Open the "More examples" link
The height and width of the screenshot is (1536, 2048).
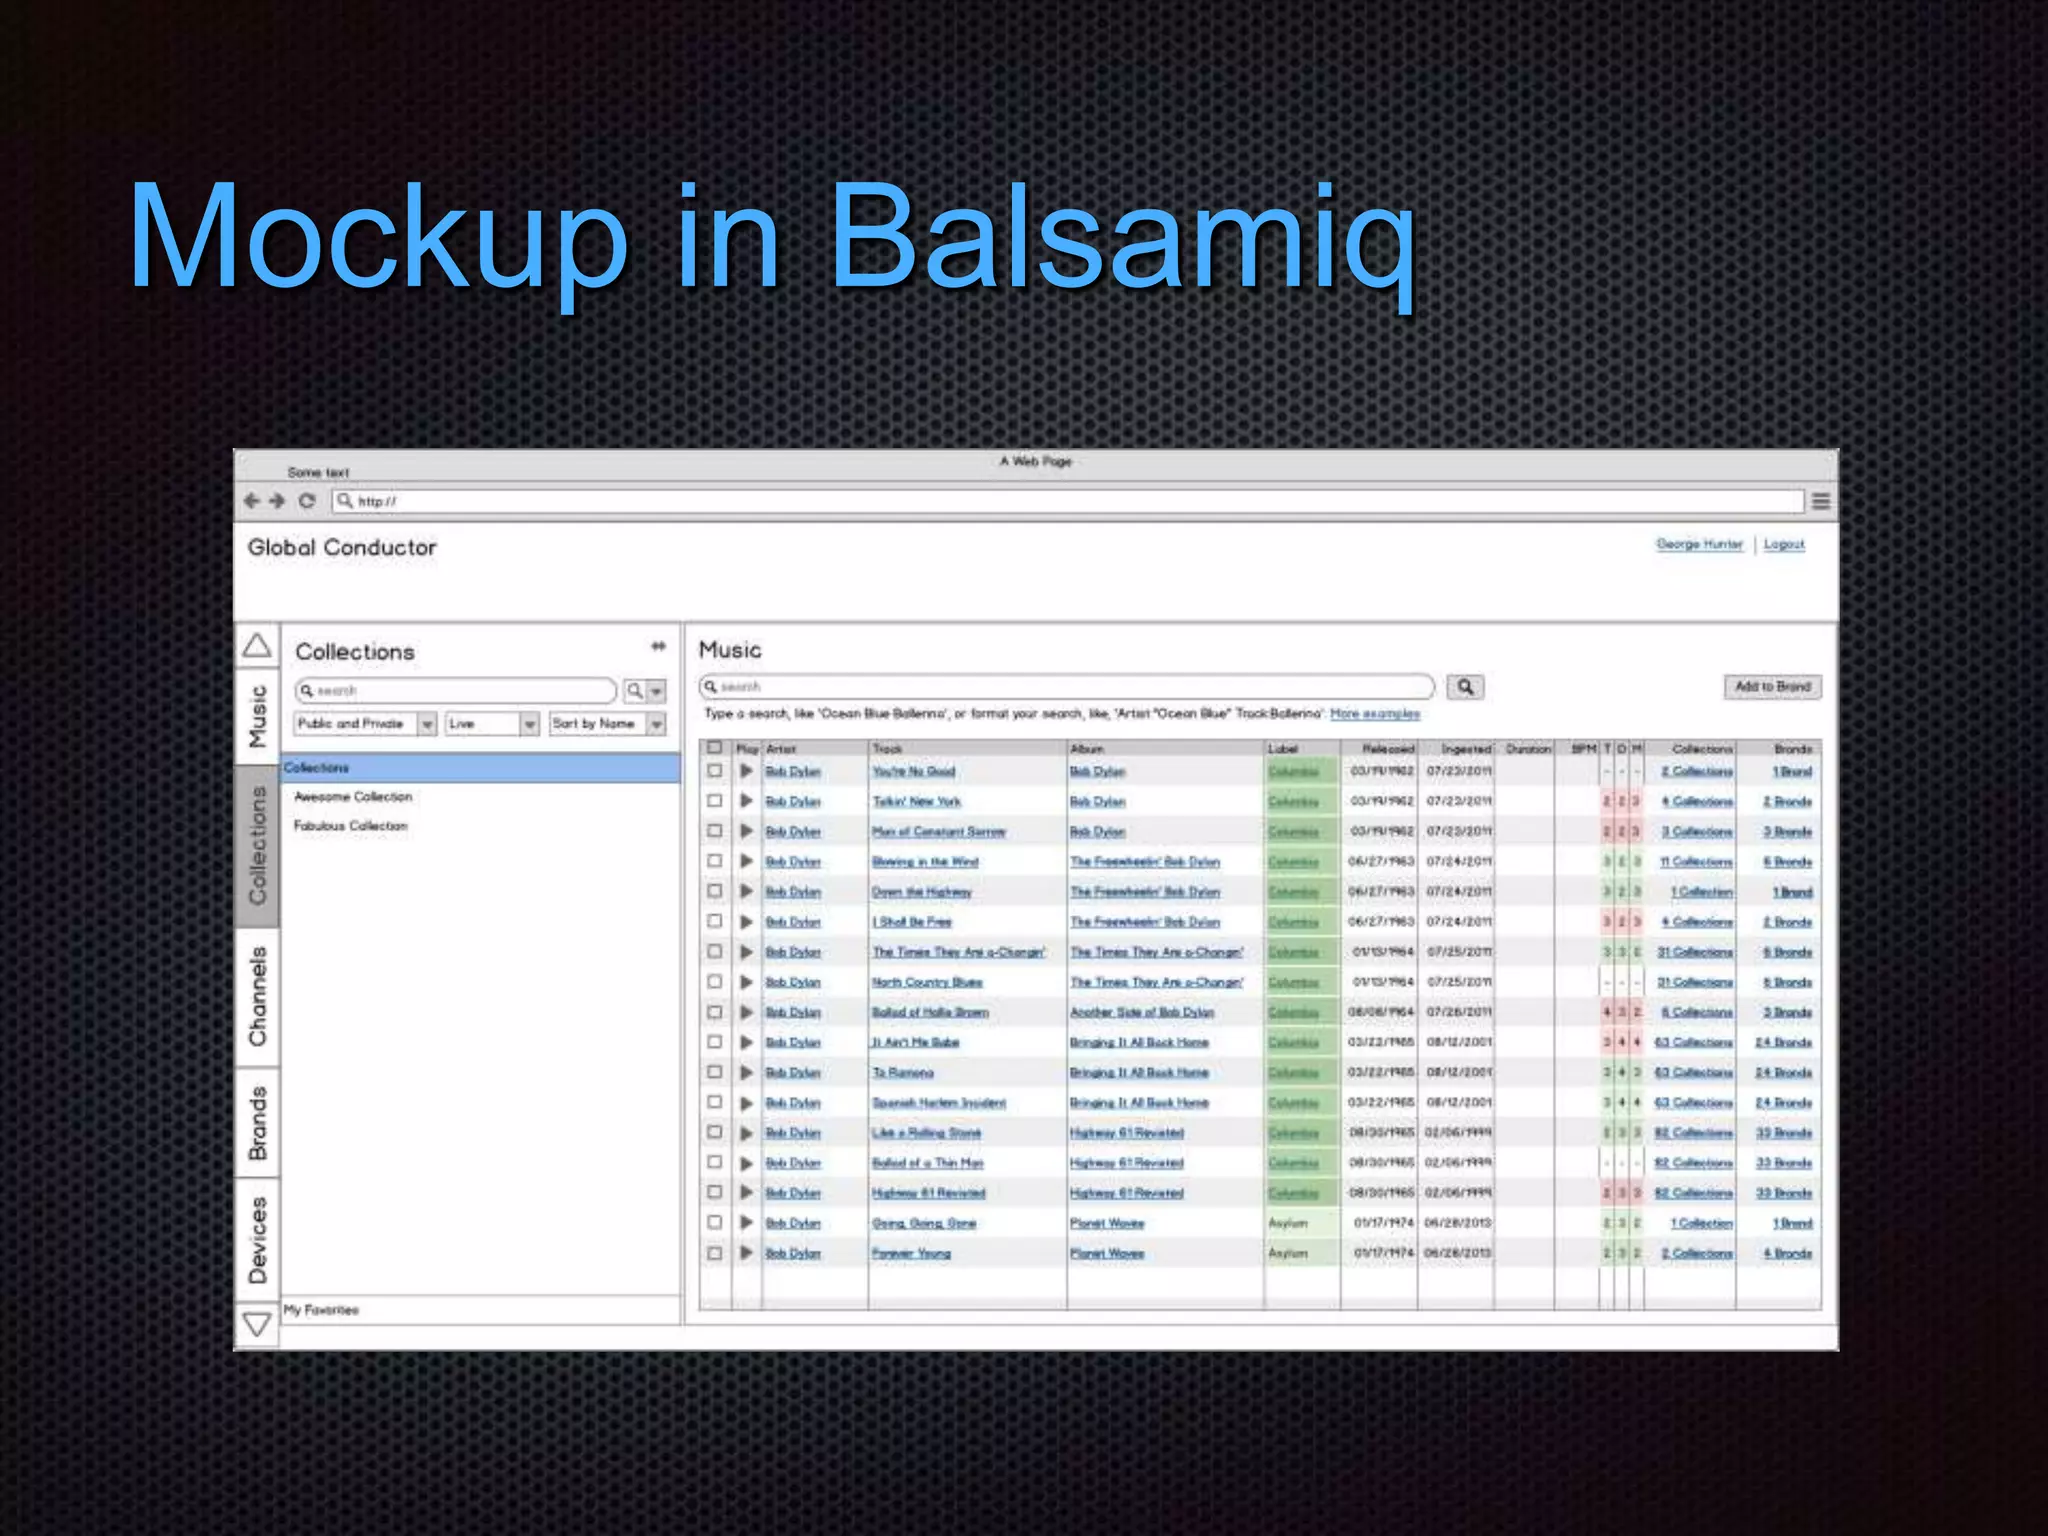click(x=1375, y=713)
